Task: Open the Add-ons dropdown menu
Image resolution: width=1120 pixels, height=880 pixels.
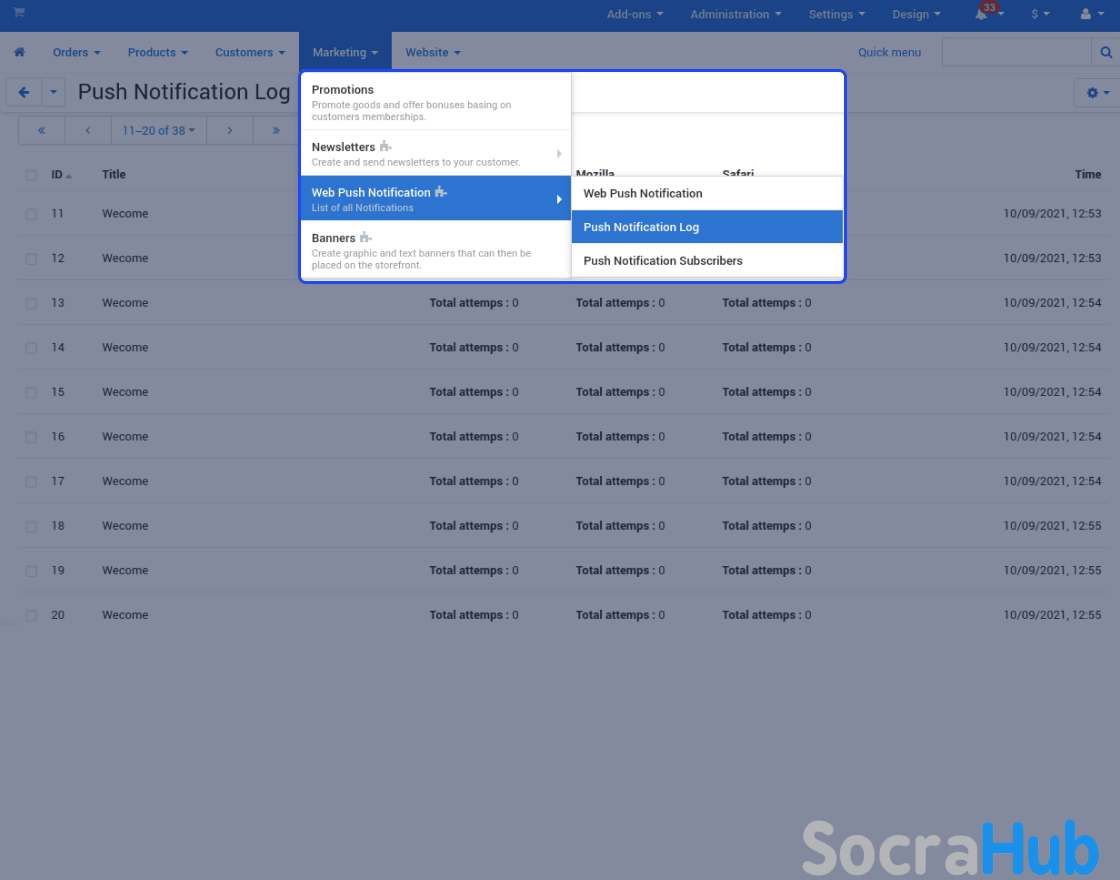Action: click(635, 15)
